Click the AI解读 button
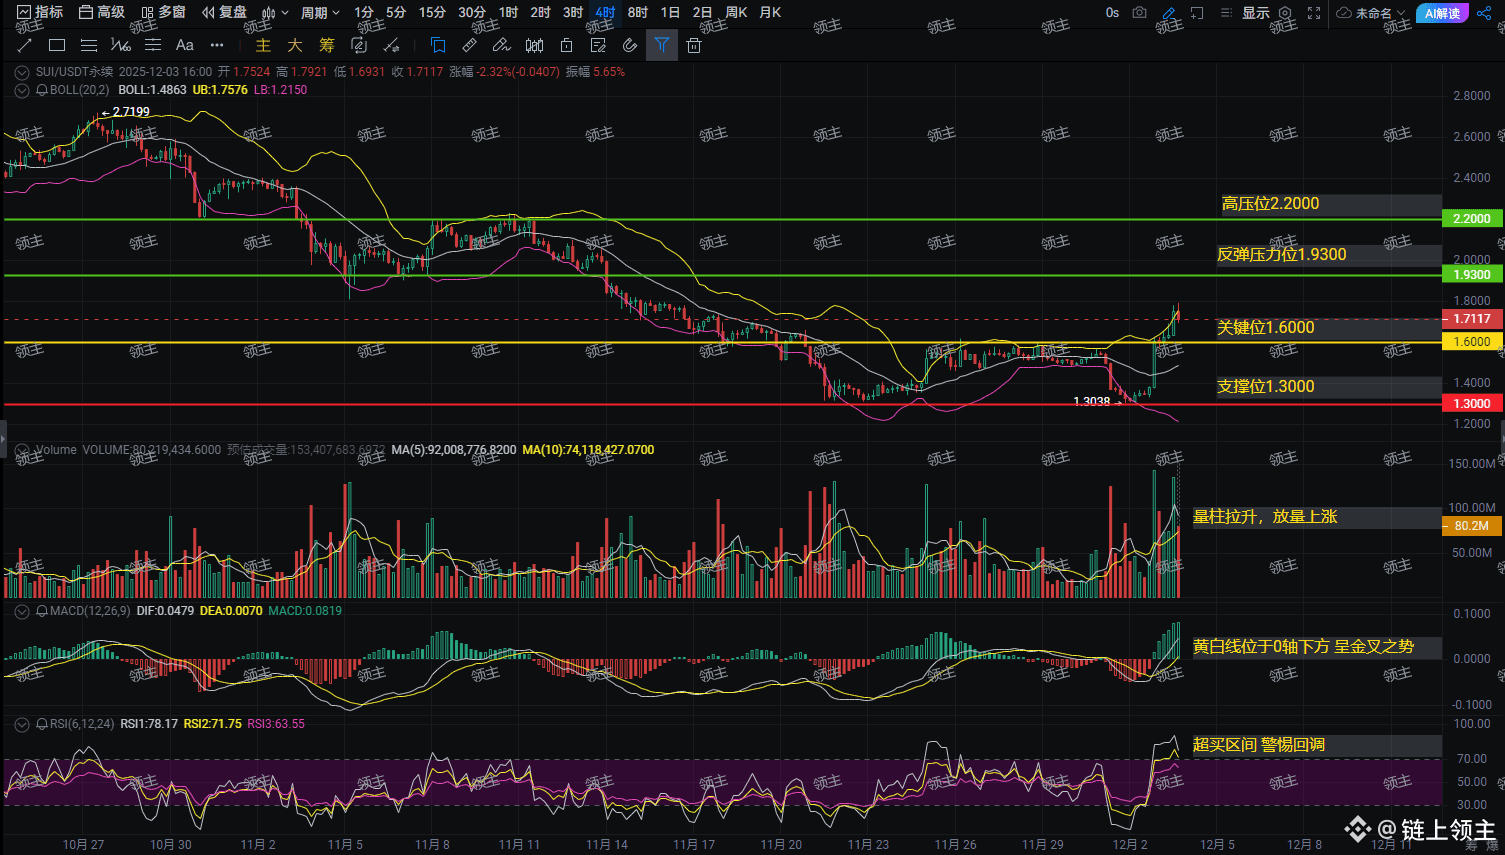The width and height of the screenshot is (1505, 855). (x=1442, y=13)
